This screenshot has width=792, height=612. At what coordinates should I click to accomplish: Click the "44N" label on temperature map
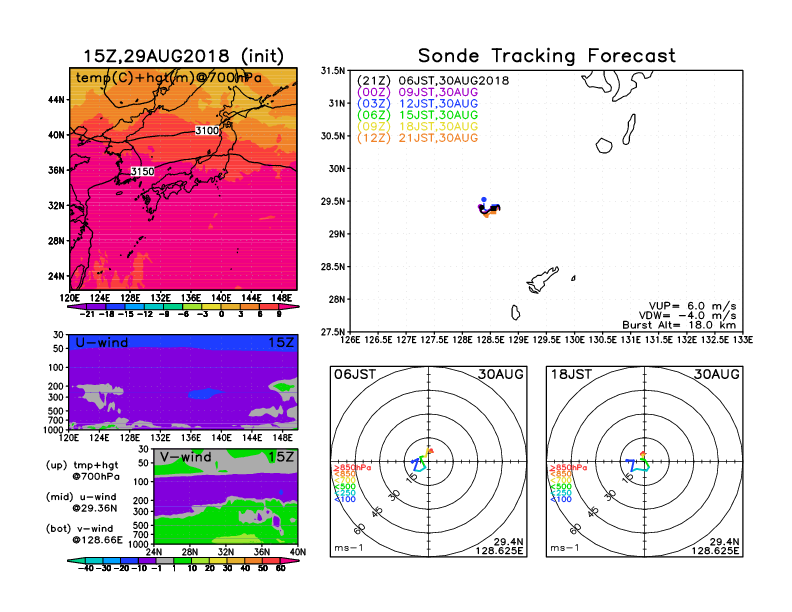[56, 100]
